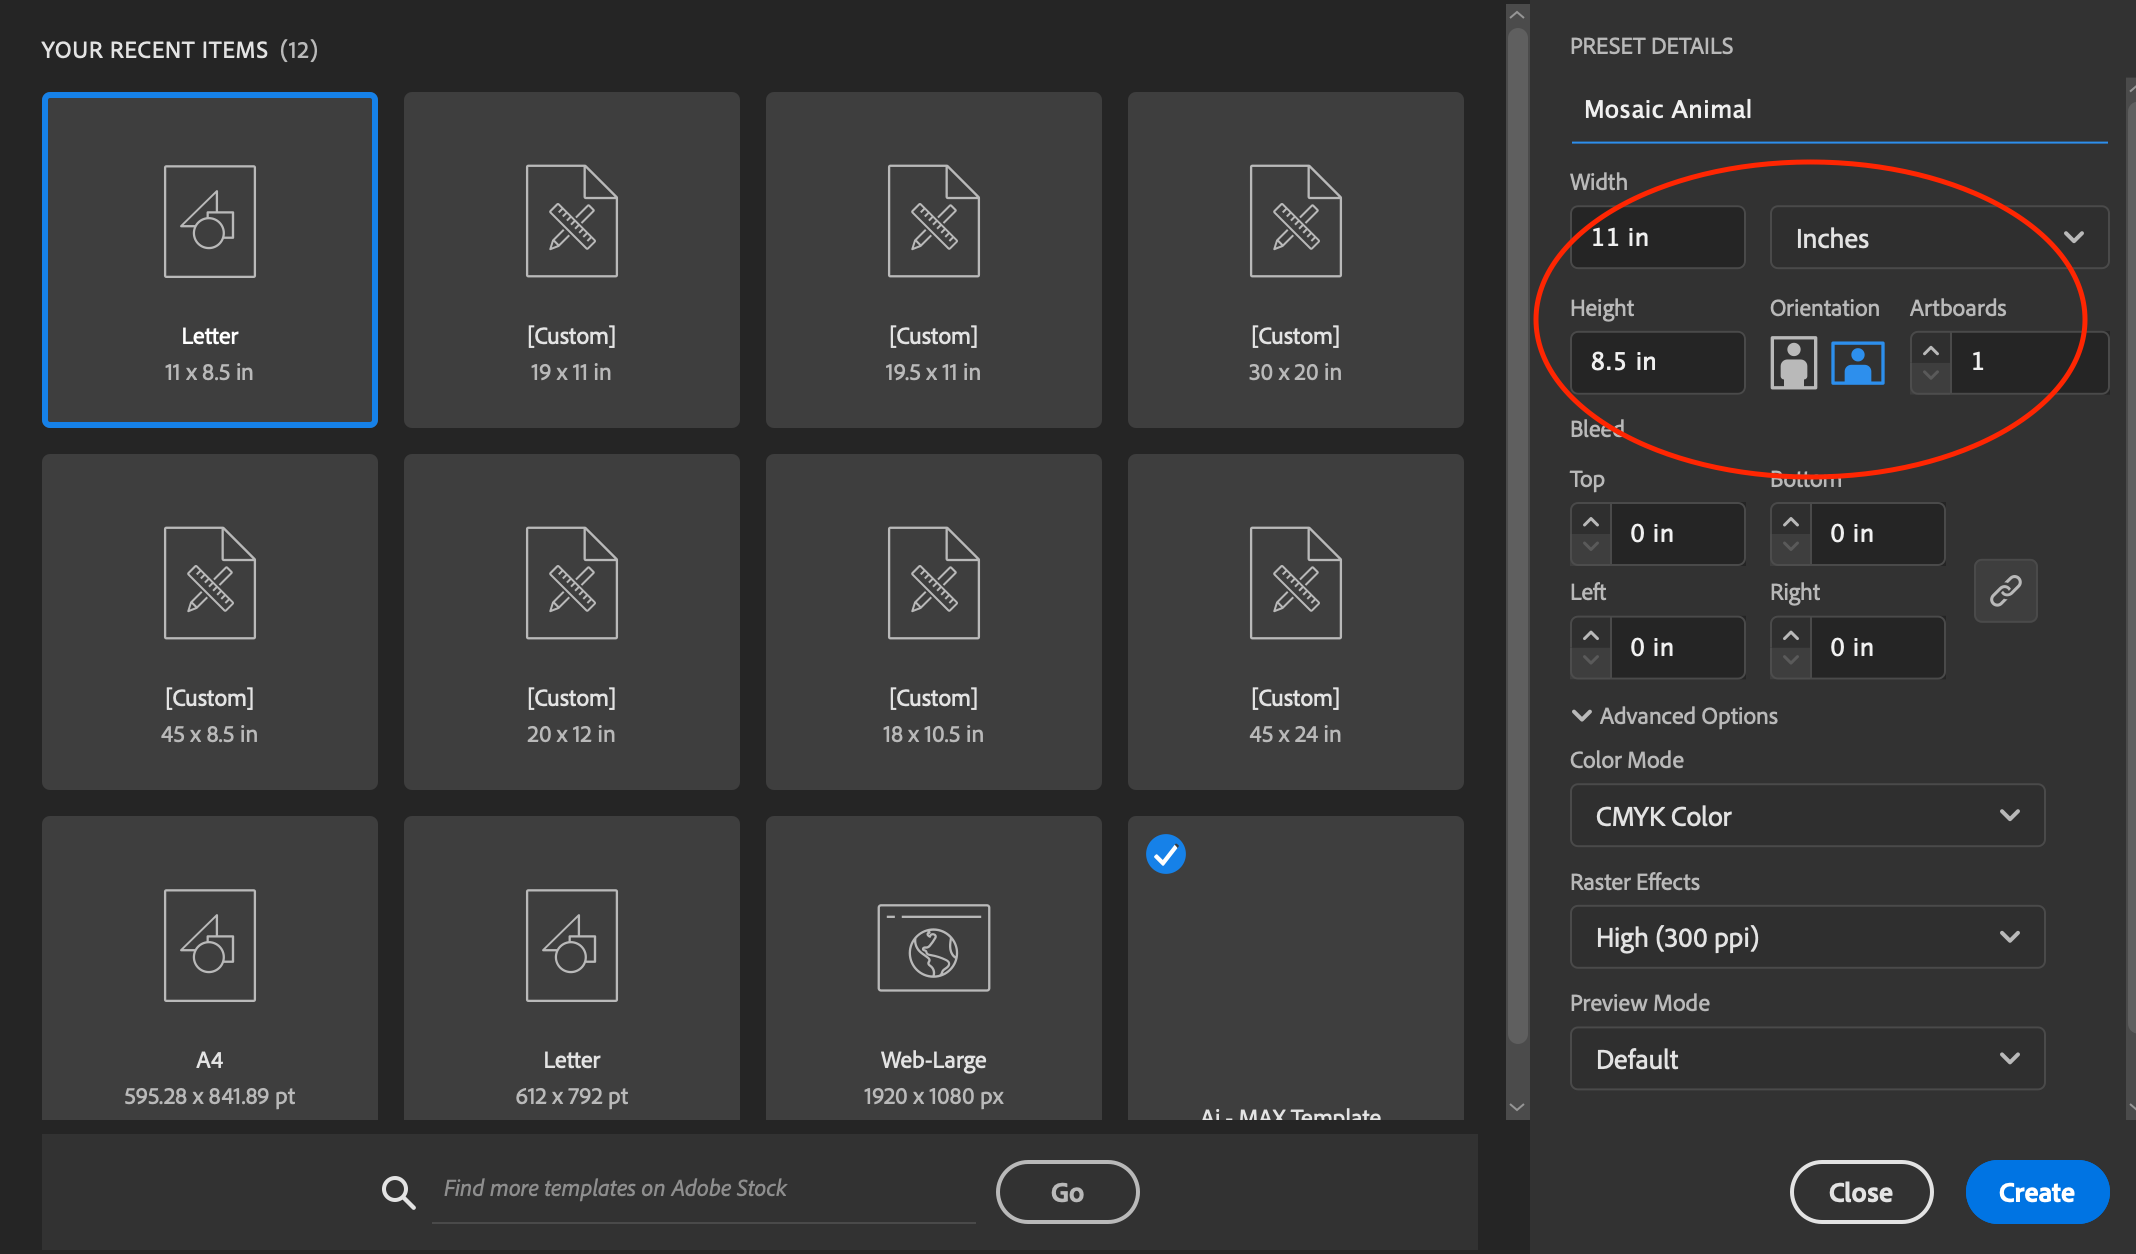Click the Width input field
This screenshot has height=1254, width=2136.
pos(1657,238)
